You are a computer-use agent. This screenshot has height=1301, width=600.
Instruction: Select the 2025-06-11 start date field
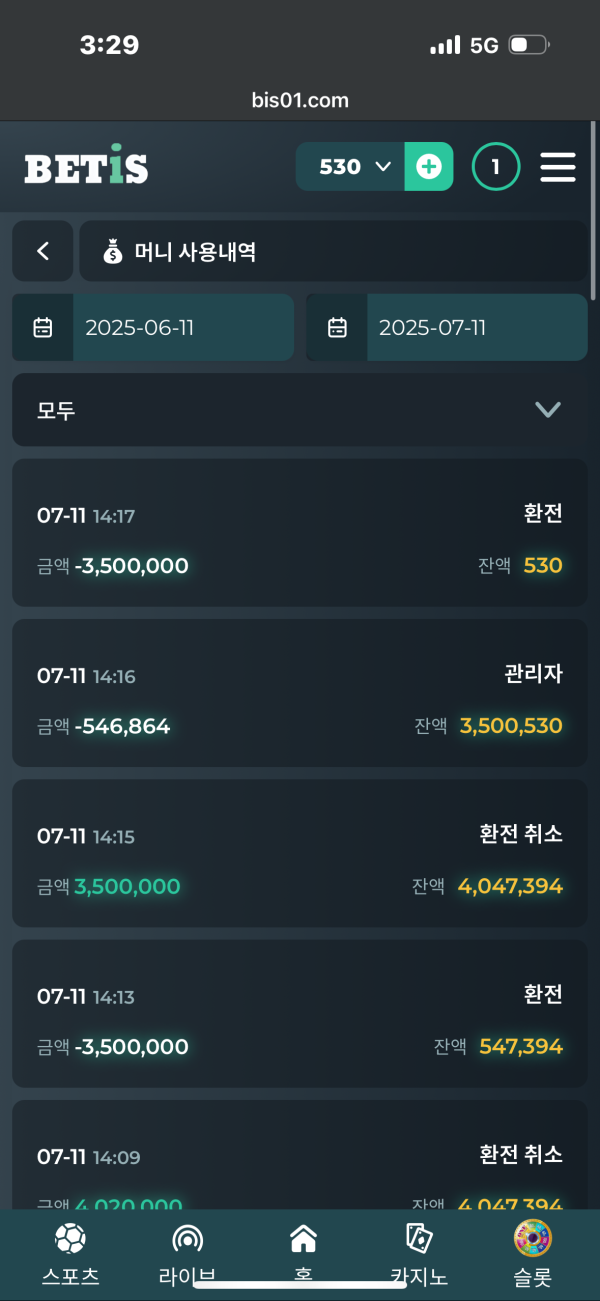182,327
